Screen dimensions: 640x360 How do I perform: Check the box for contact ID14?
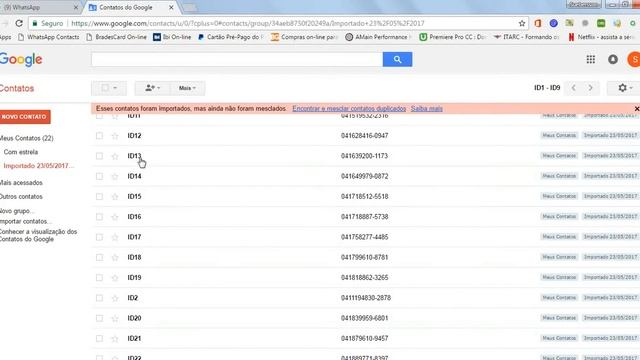[99, 176]
